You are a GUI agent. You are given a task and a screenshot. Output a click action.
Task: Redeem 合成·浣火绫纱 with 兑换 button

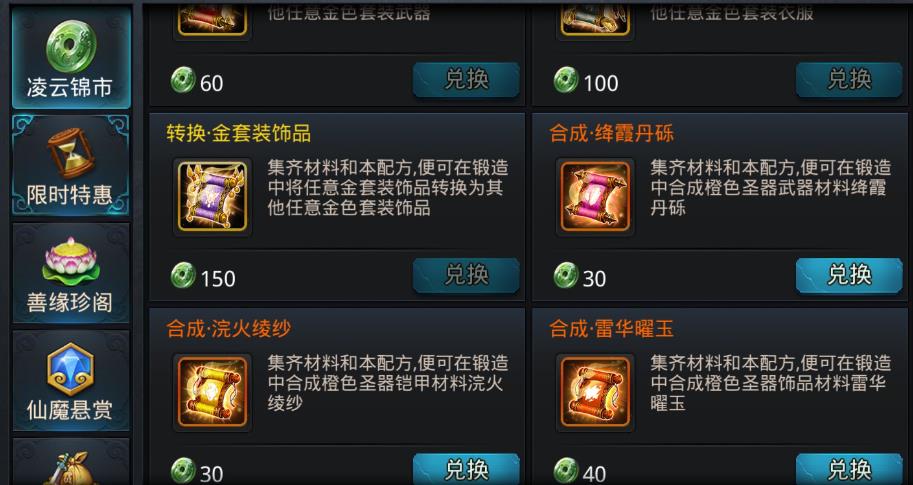pos(466,469)
